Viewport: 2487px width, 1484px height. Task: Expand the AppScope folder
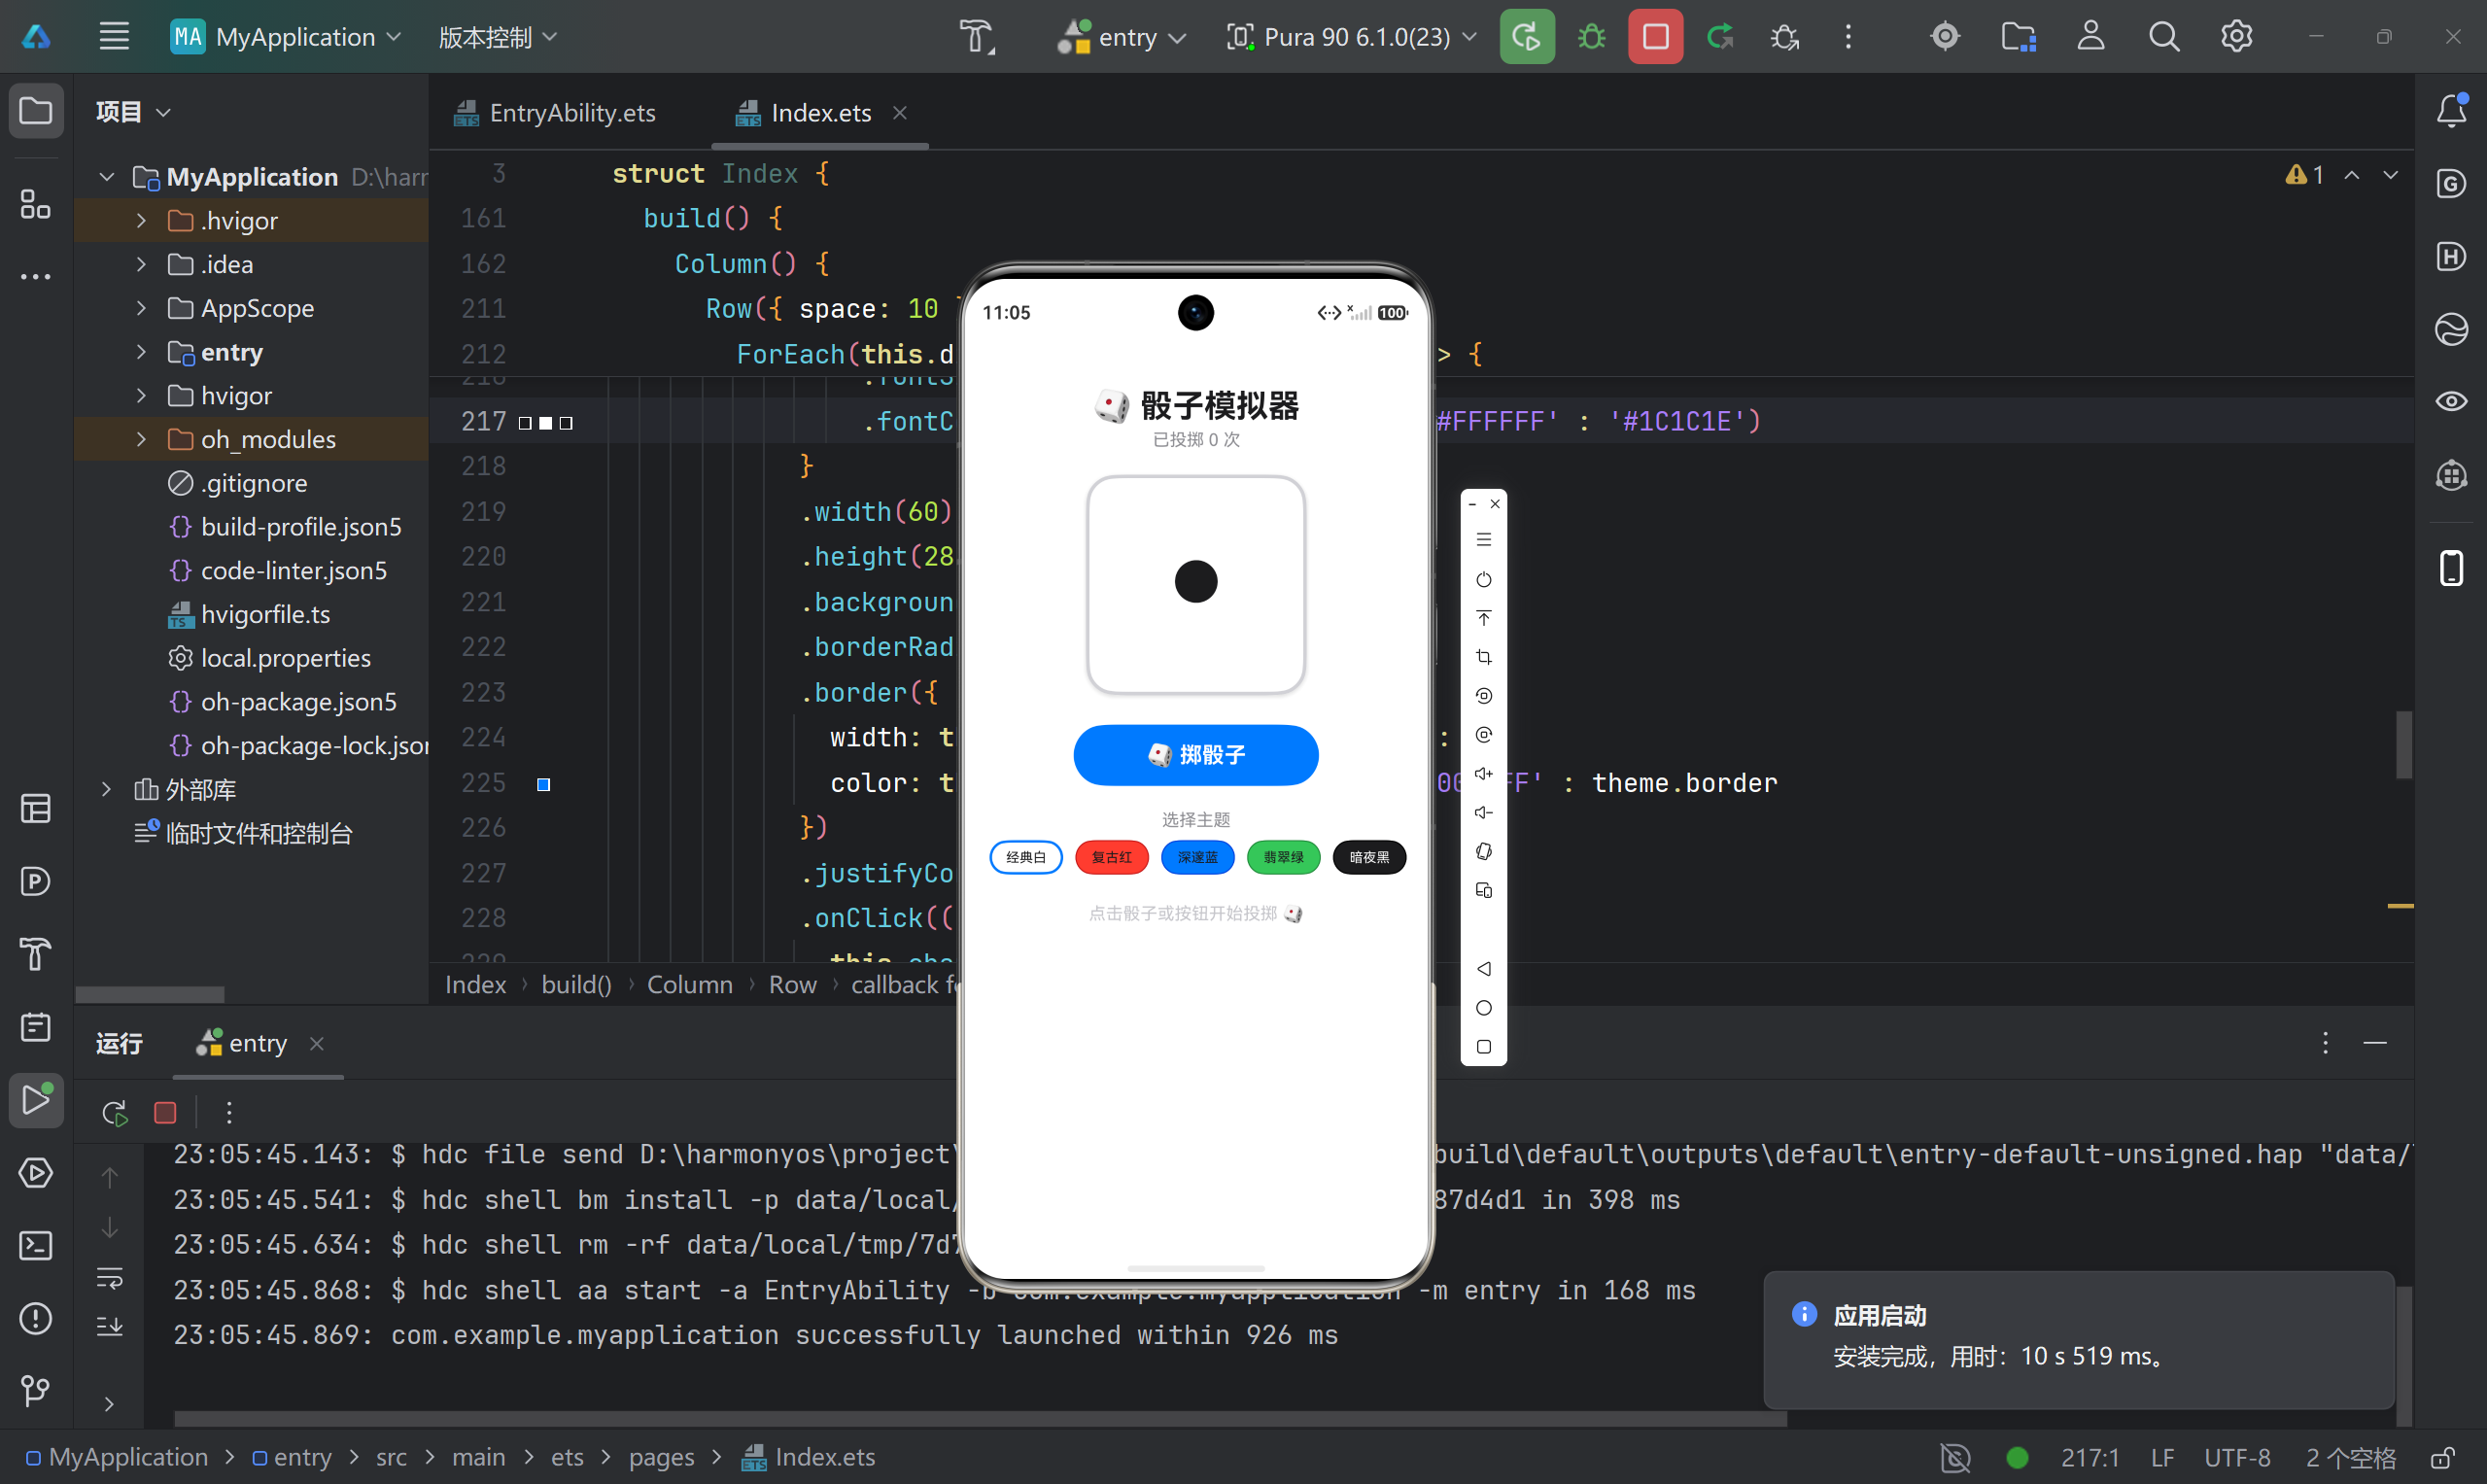pyautogui.click(x=141, y=308)
